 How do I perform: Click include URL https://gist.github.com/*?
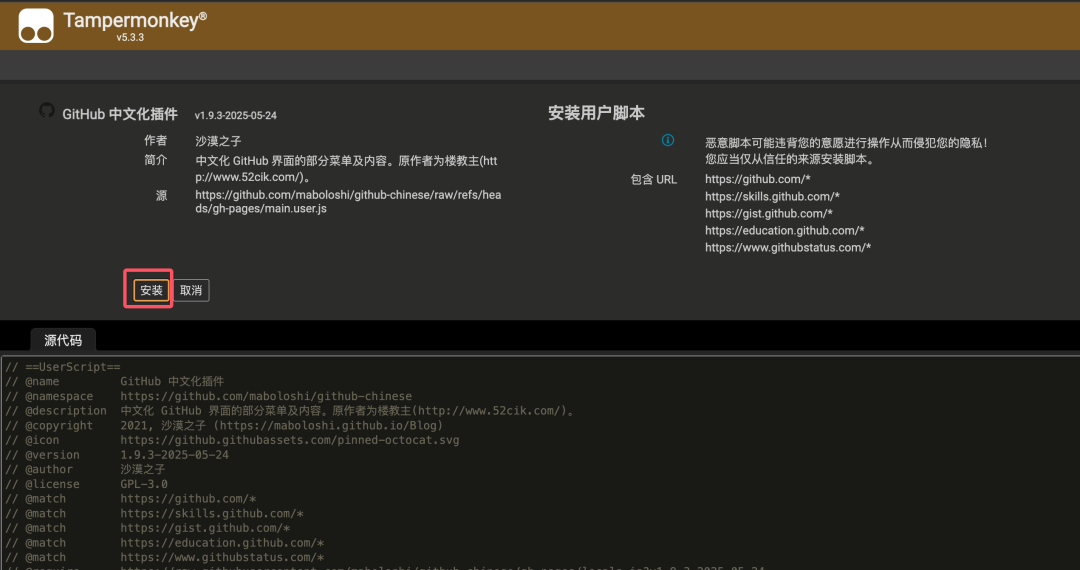769,214
